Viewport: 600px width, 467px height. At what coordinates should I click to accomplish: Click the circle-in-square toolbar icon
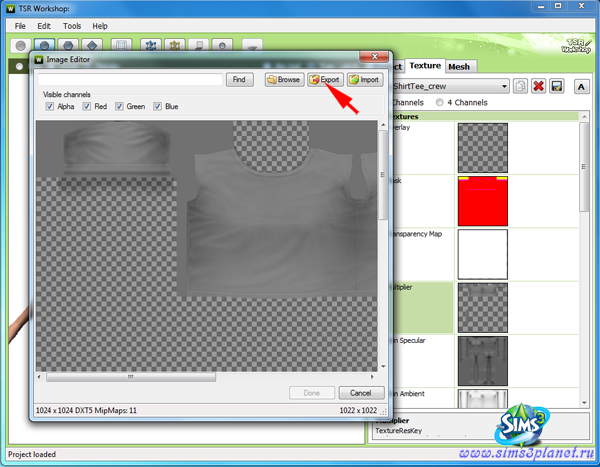coord(222,46)
